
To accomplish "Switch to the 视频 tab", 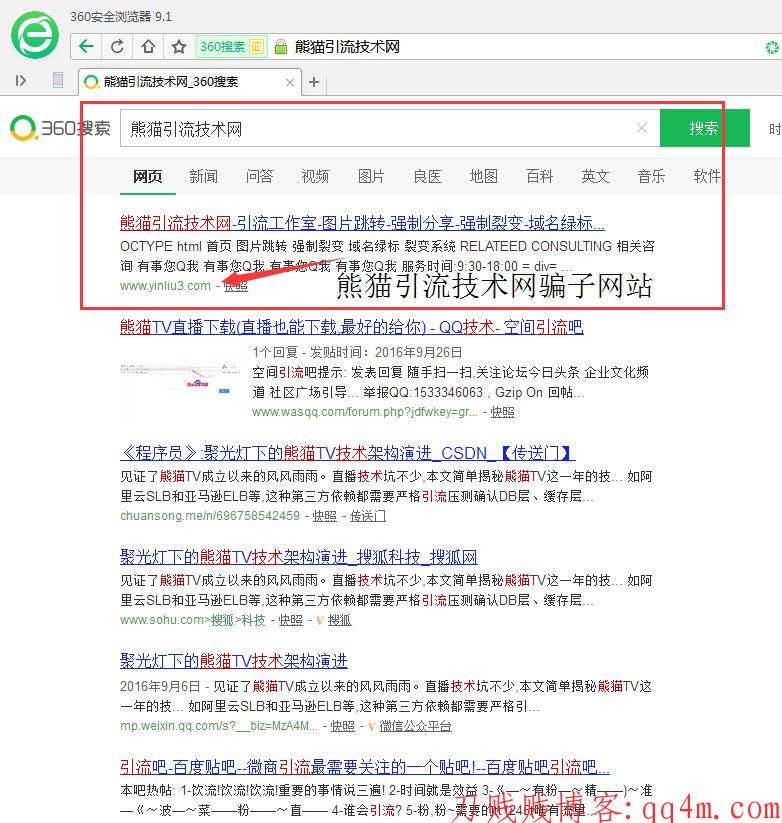I will (315, 176).
